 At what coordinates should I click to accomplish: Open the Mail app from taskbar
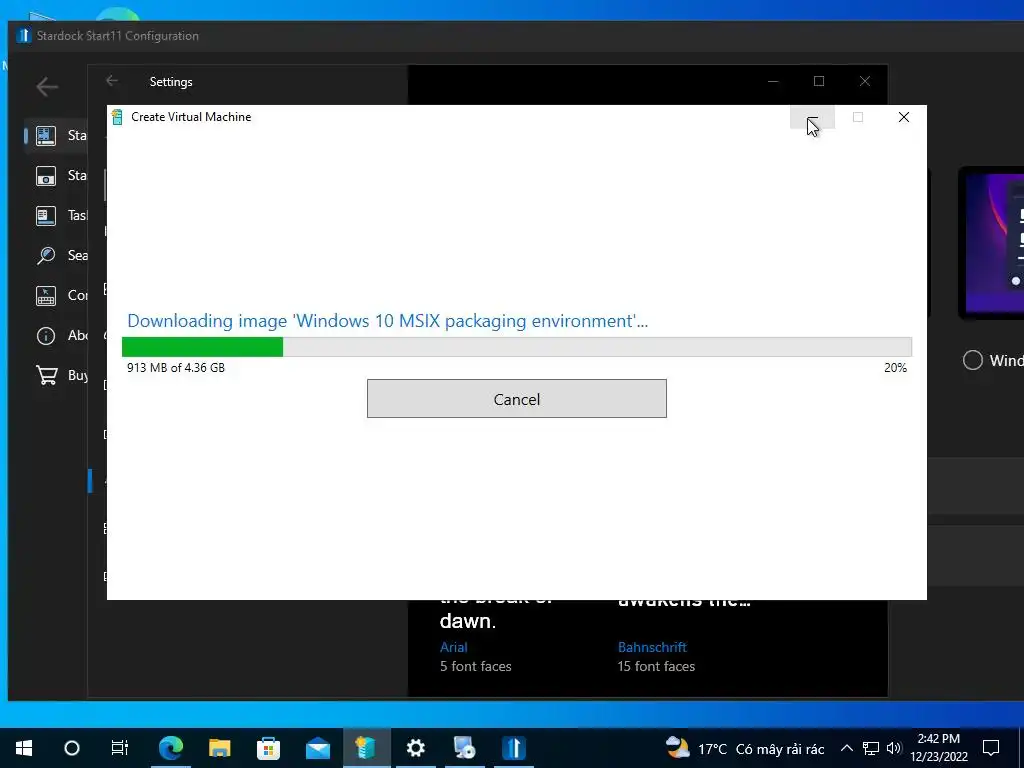pyautogui.click(x=318, y=748)
